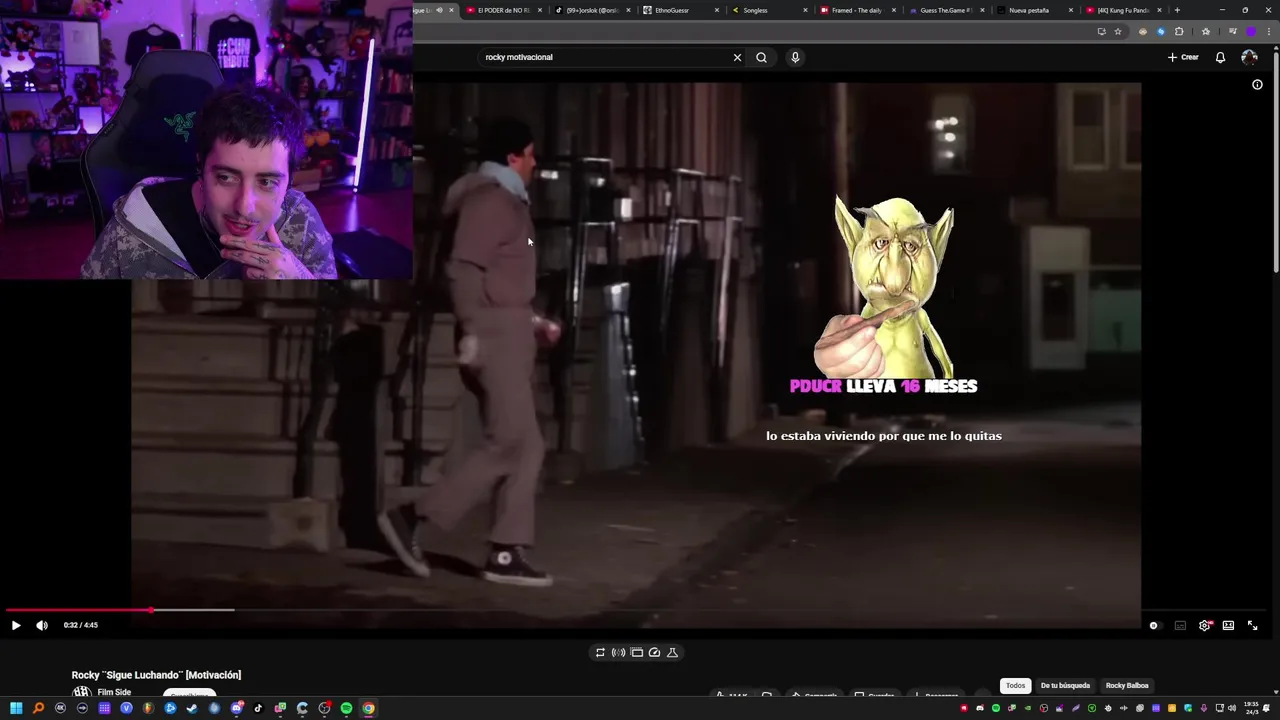Image resolution: width=1280 pixels, height=720 pixels.
Task: Toggle subtitles/captions button
Action: (1180, 626)
